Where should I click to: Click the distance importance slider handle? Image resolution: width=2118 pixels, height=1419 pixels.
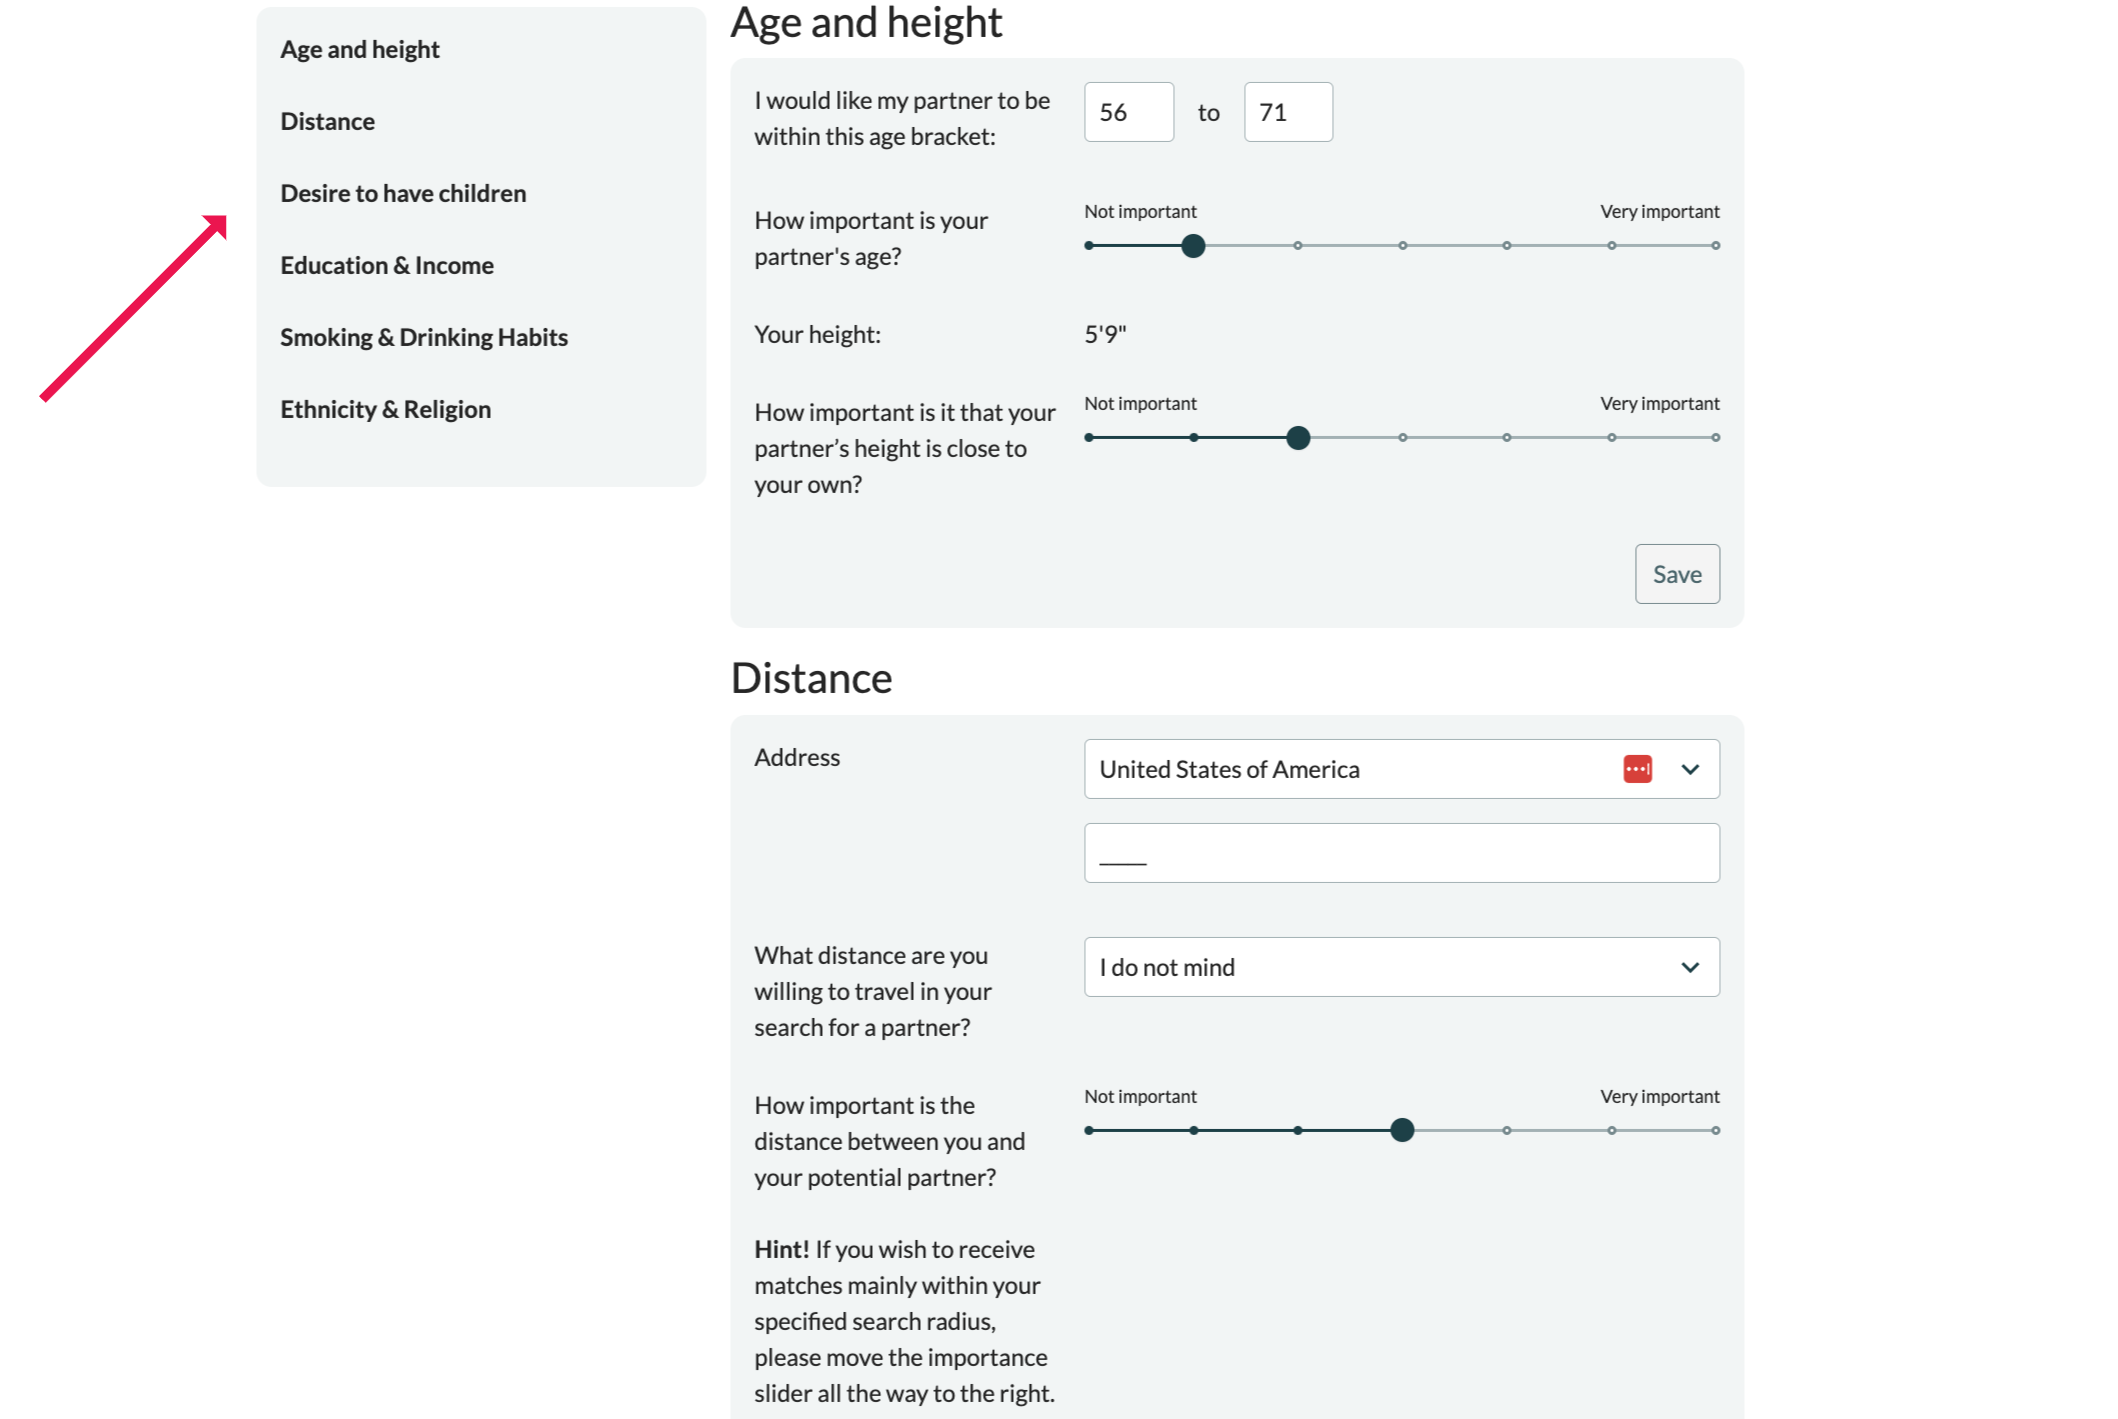[x=1402, y=1130]
